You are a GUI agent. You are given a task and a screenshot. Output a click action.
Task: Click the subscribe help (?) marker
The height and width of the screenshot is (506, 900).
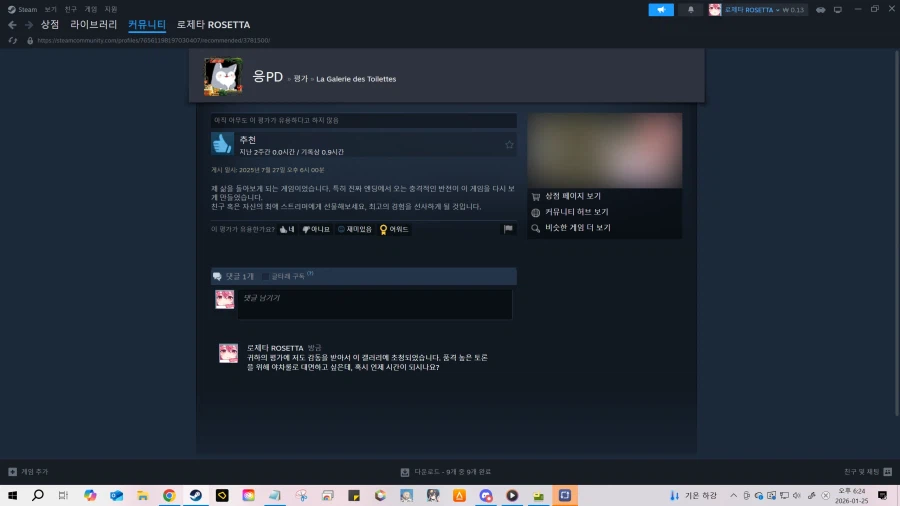[x=310, y=274]
